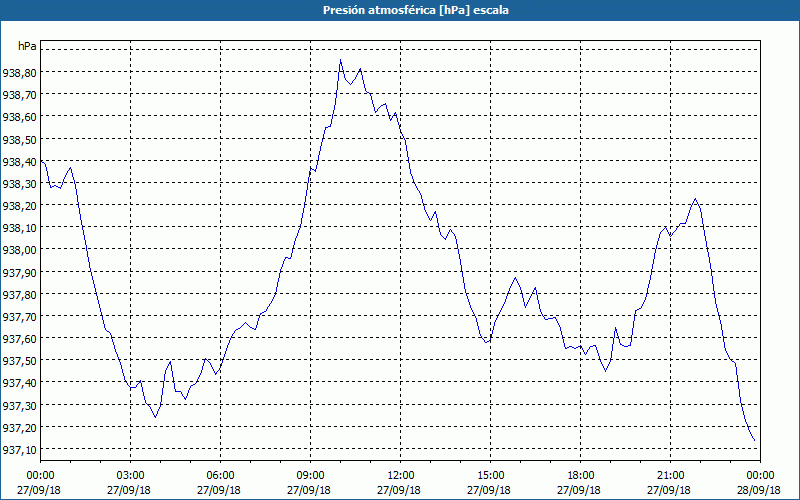Click the chart title 'Presión atmosférica [hPa] escala'
The width and height of the screenshot is (800, 500).
coord(400,10)
